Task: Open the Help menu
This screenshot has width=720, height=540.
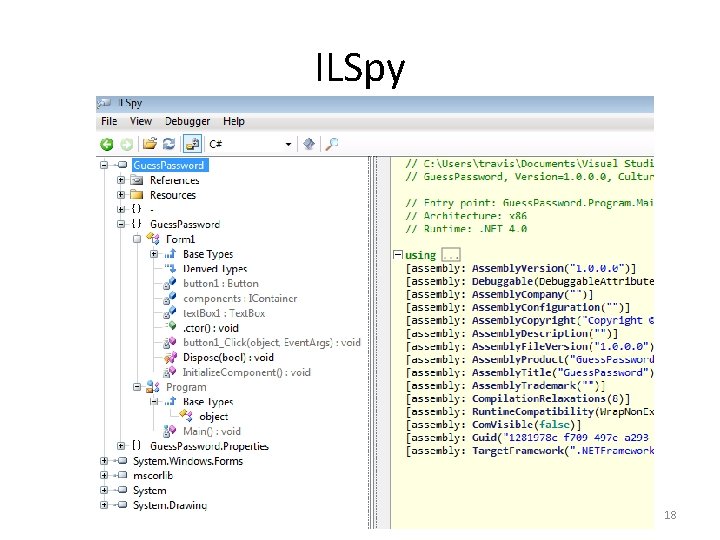Action: point(234,121)
